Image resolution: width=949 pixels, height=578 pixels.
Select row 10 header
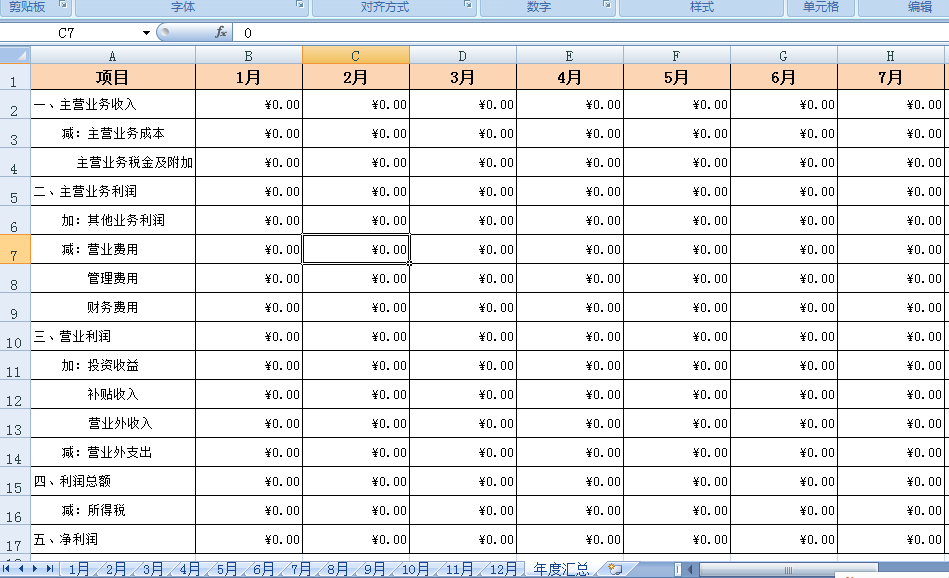(x=15, y=337)
